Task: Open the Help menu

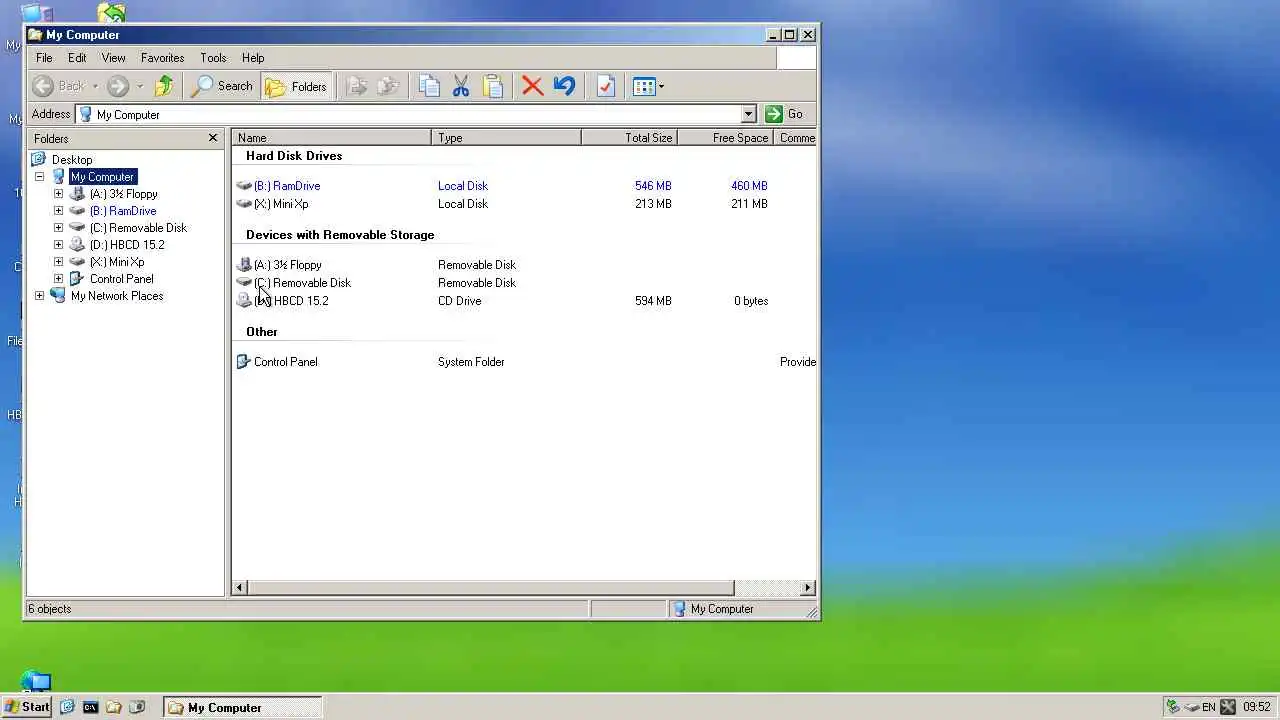Action: tap(253, 58)
